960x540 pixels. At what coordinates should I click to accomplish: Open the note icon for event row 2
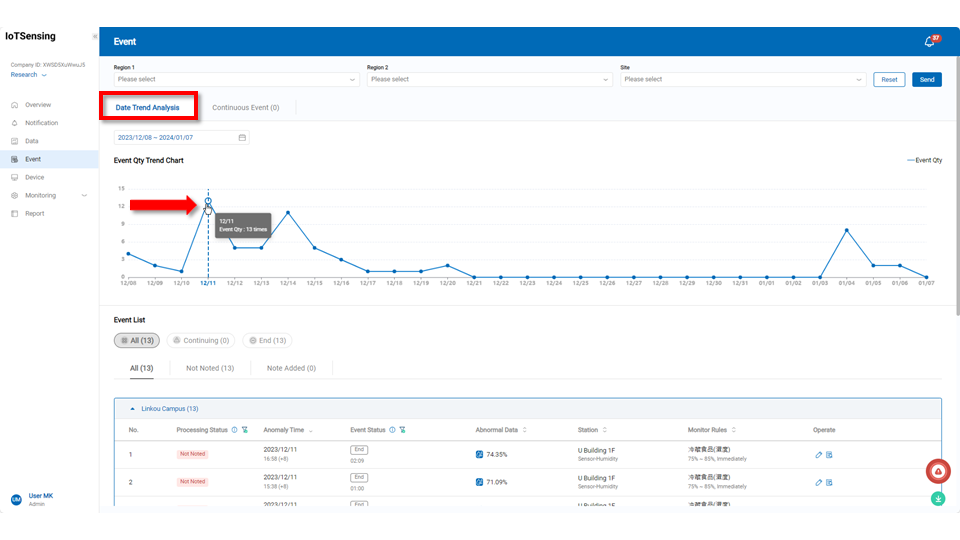click(x=829, y=482)
